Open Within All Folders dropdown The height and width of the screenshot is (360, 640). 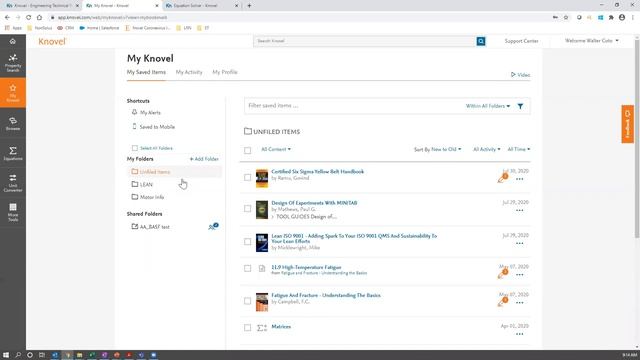[488, 106]
